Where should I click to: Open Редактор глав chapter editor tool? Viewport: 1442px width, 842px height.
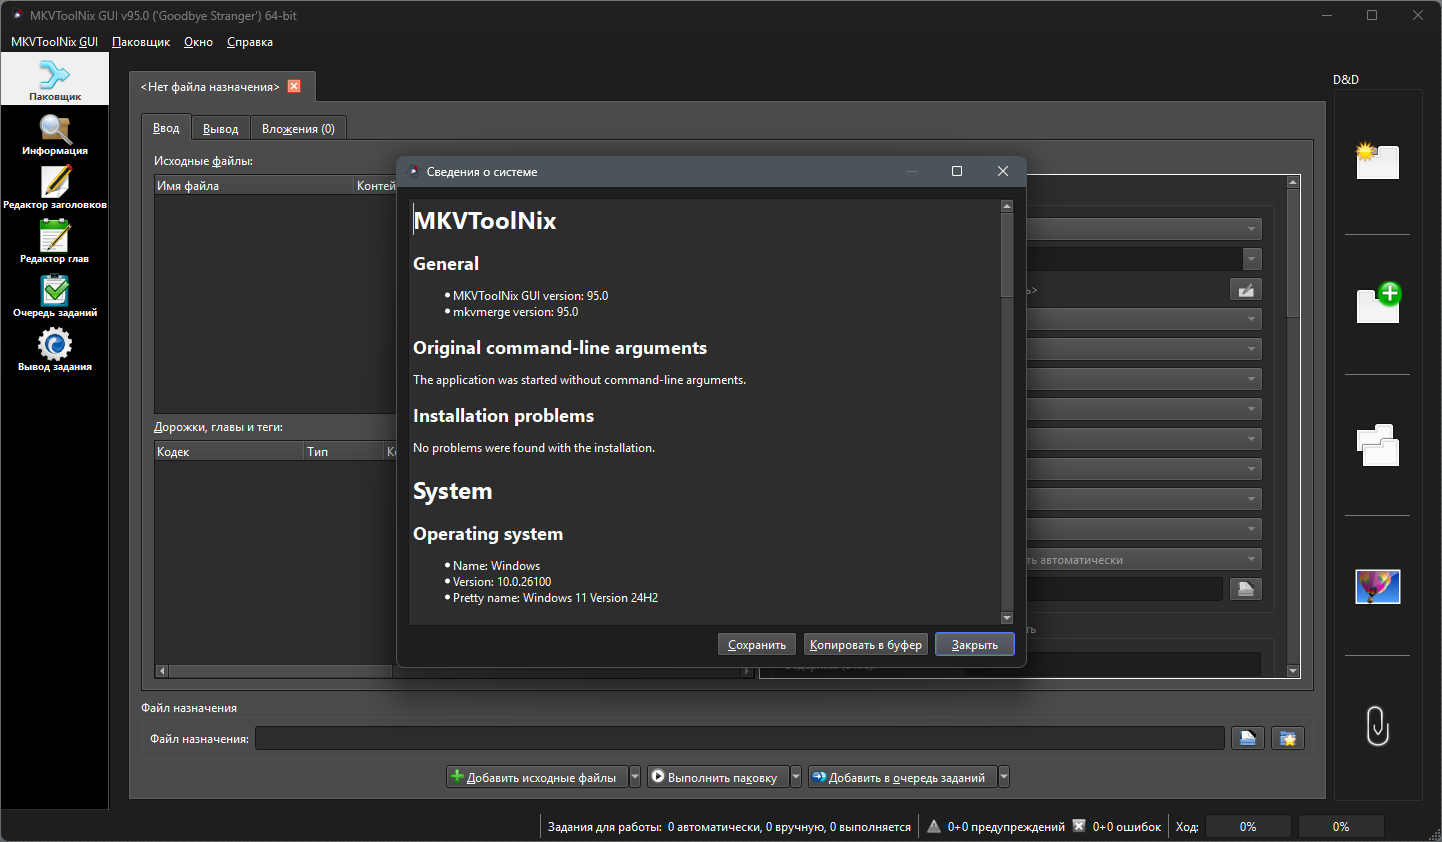pyautogui.click(x=55, y=242)
